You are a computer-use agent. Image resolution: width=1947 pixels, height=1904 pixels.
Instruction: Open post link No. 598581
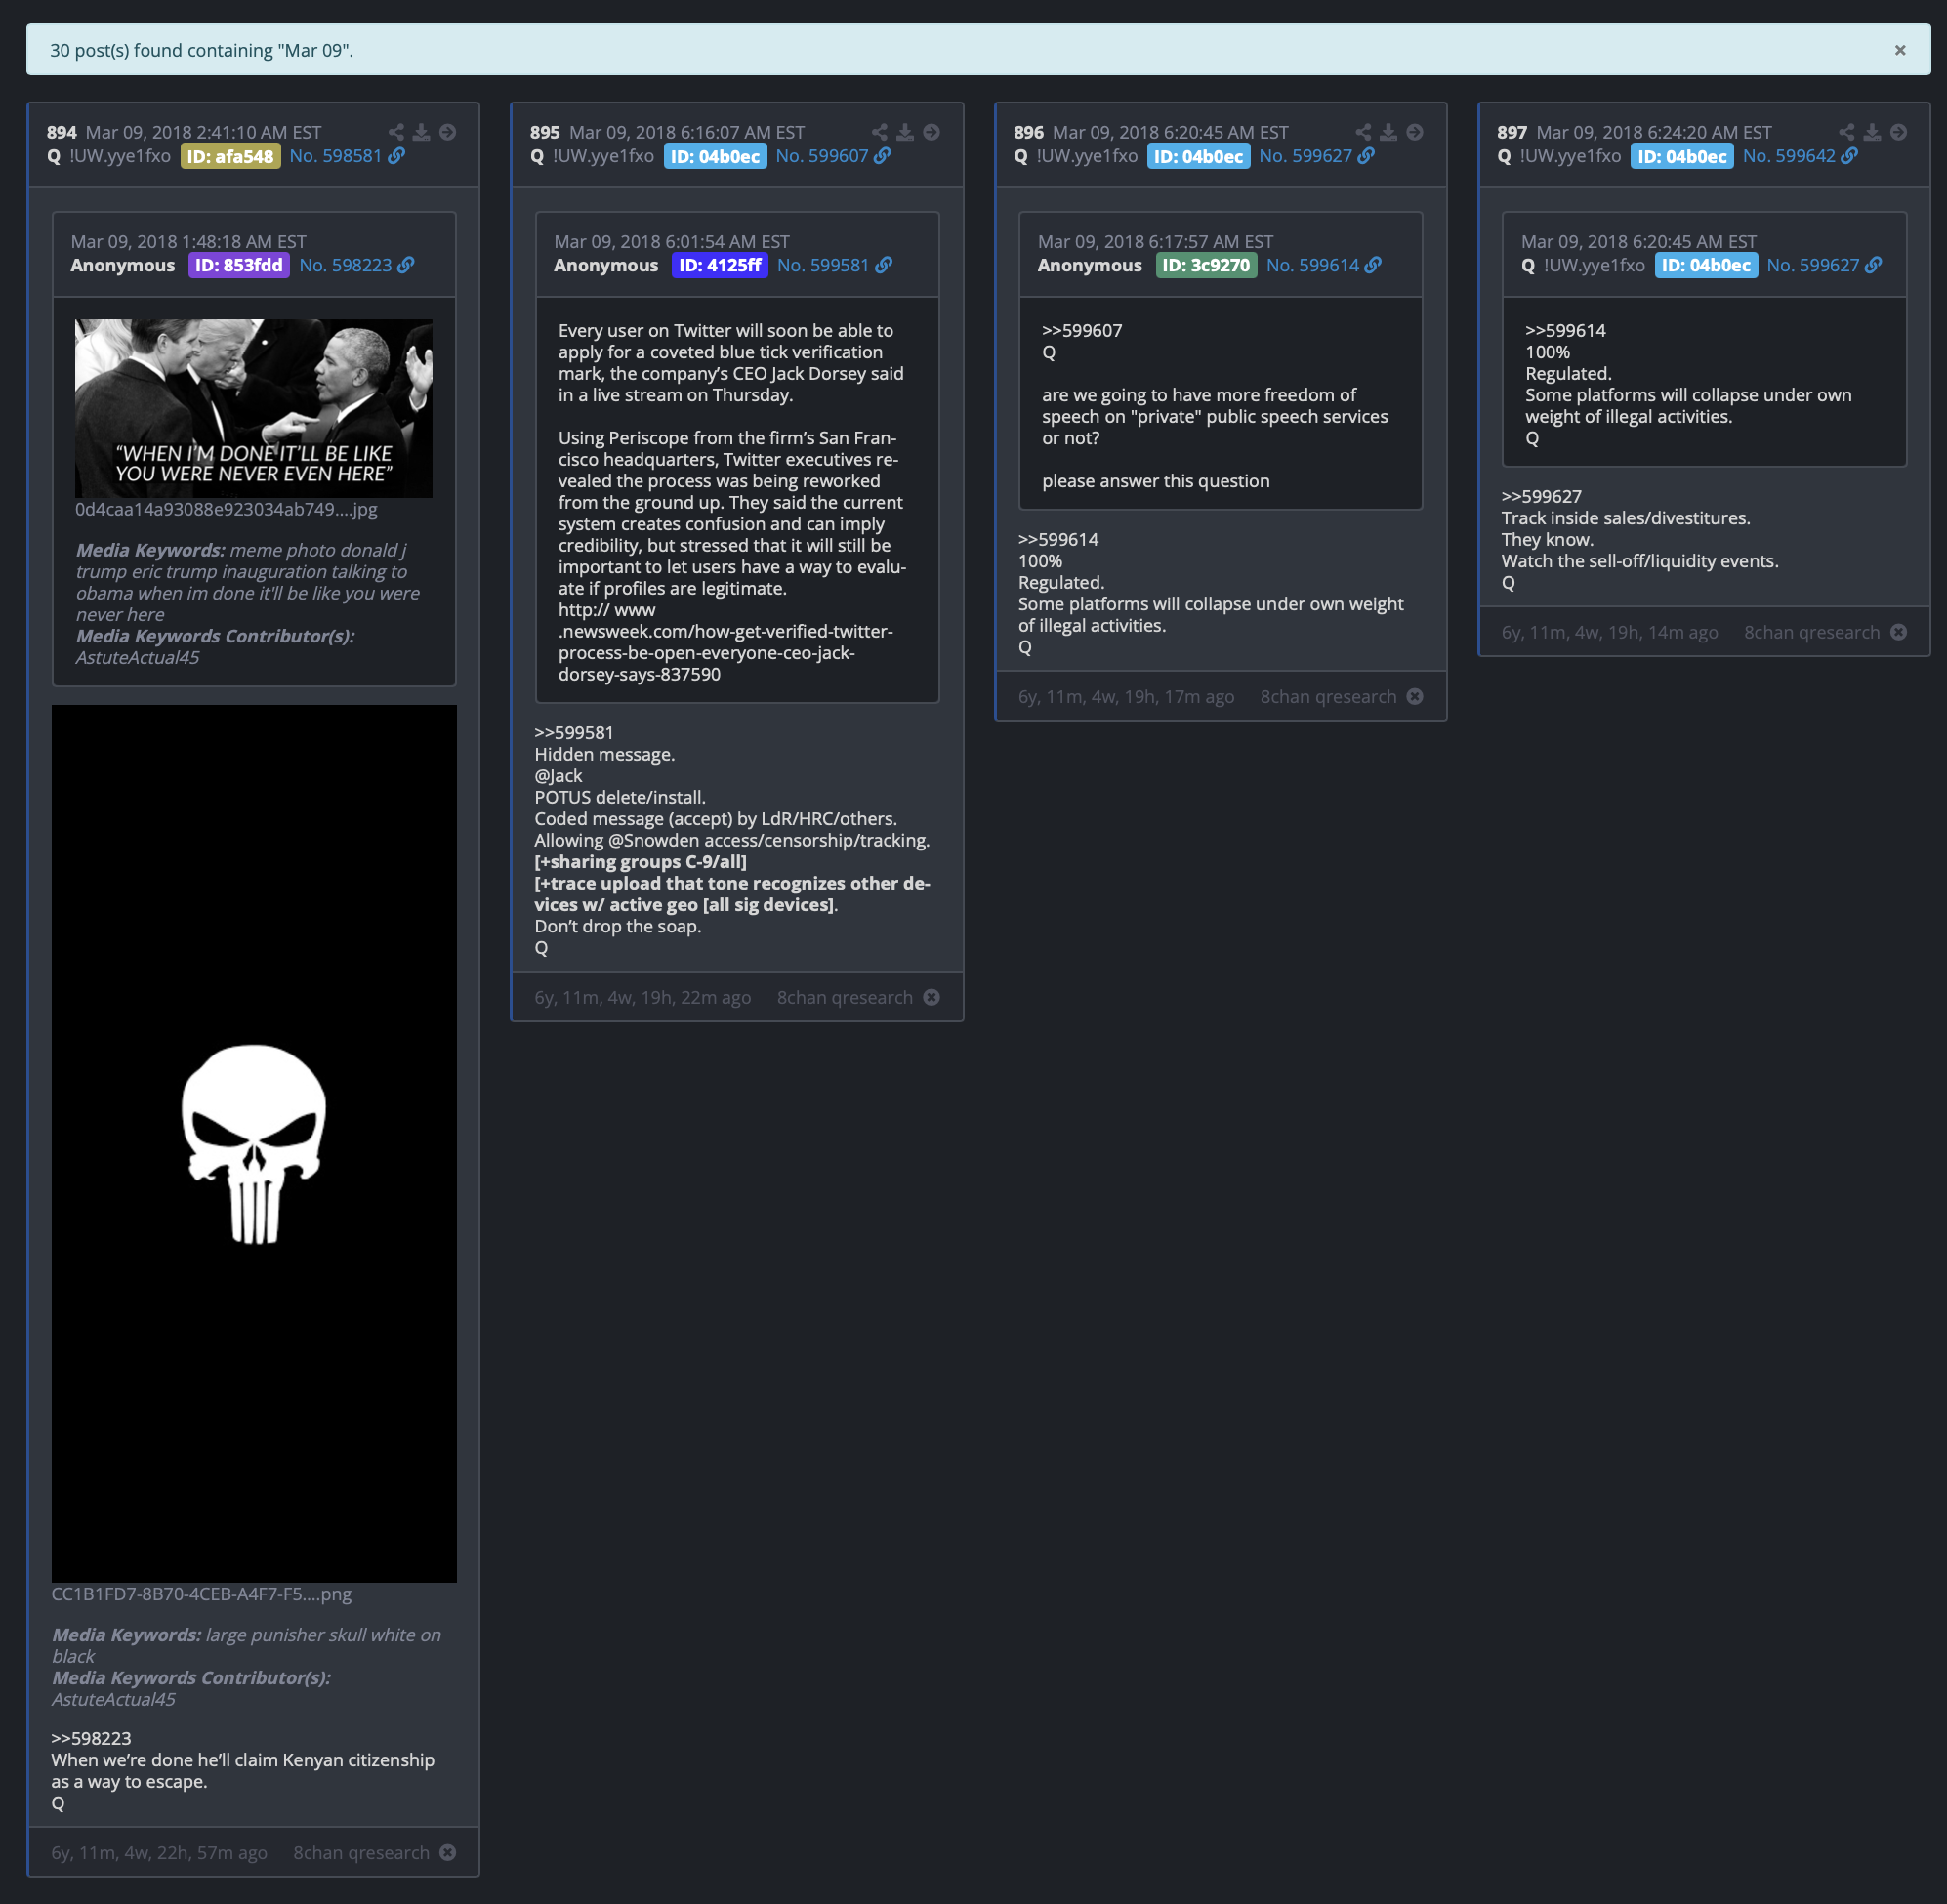click(336, 156)
